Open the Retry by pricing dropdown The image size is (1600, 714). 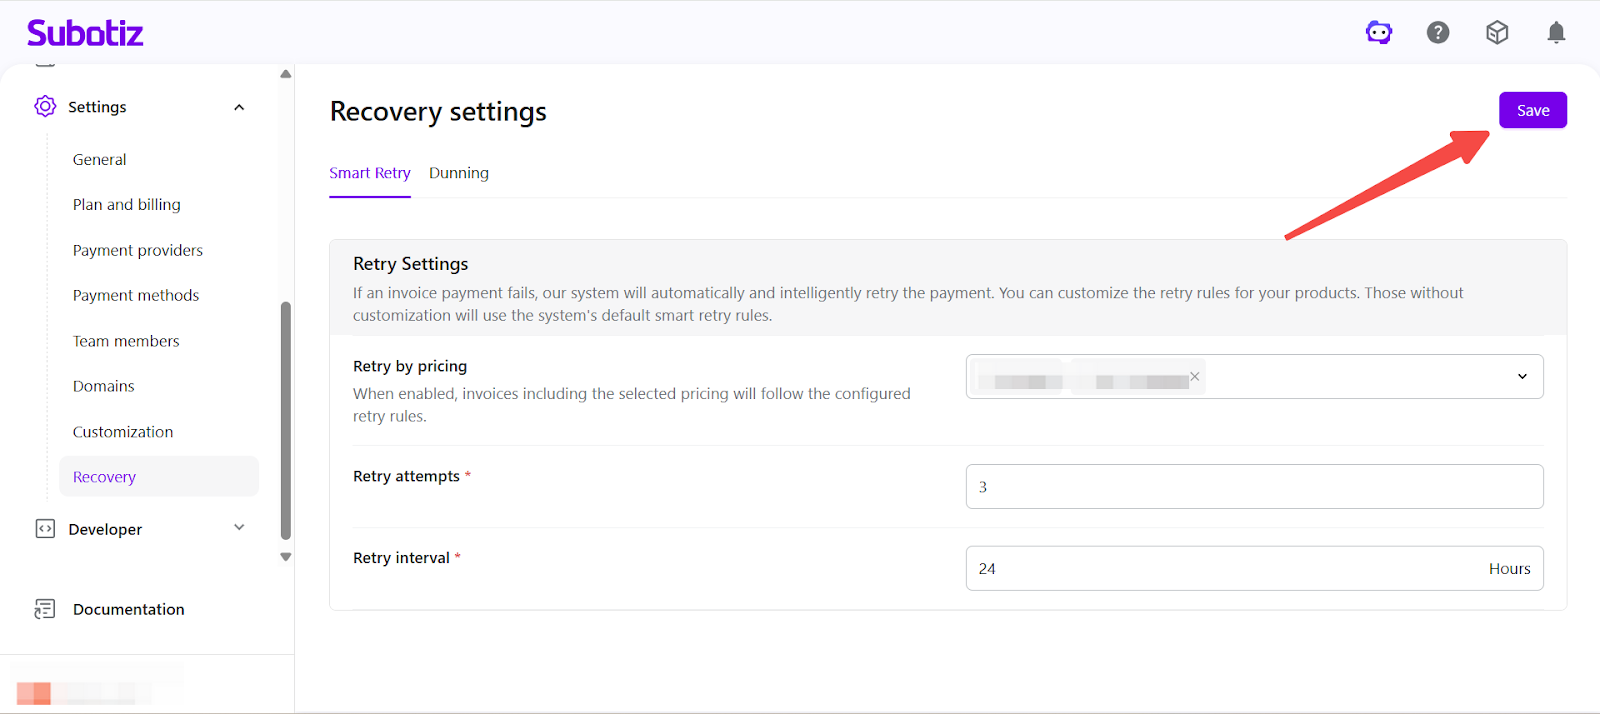[x=1522, y=377]
